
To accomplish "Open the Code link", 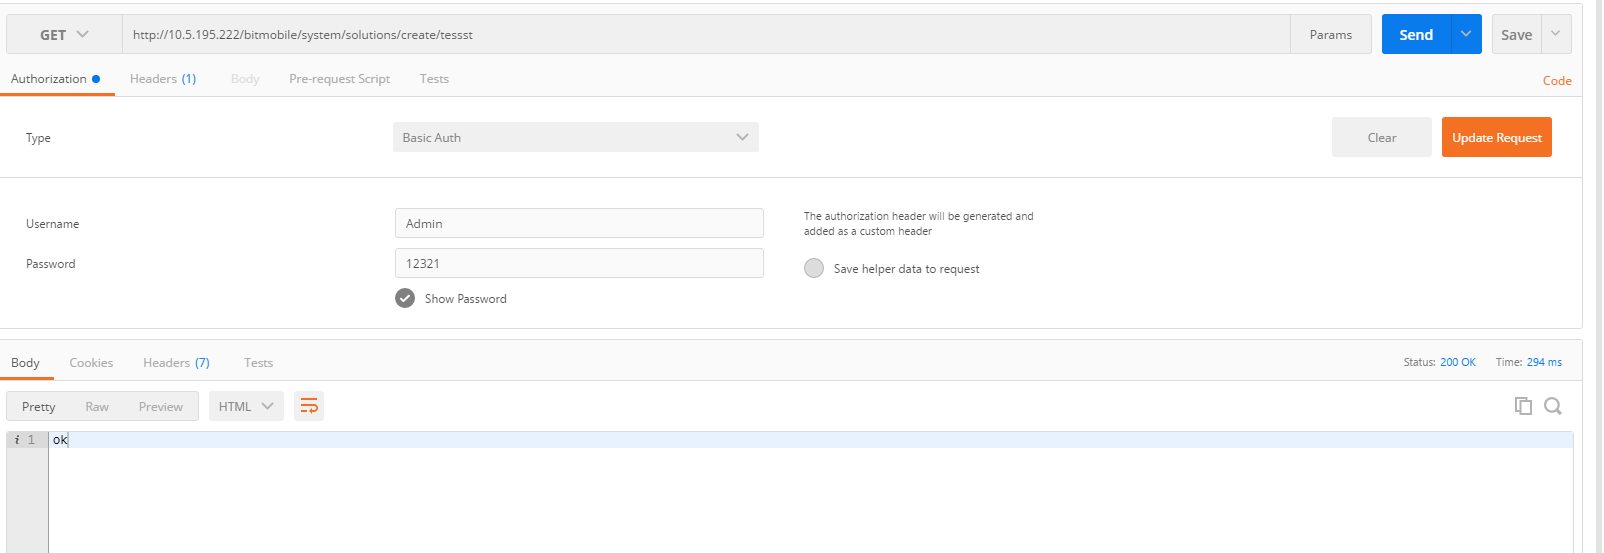I will tap(1556, 81).
